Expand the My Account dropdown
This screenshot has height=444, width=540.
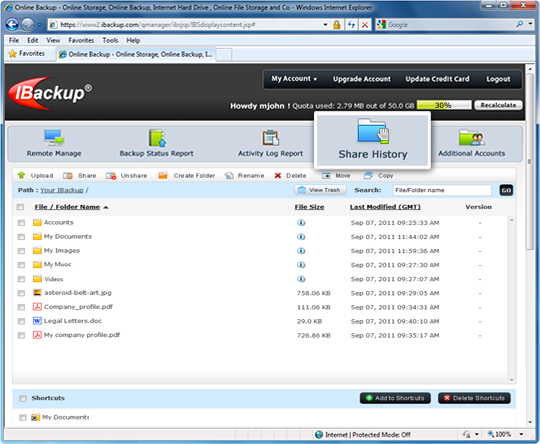294,79
